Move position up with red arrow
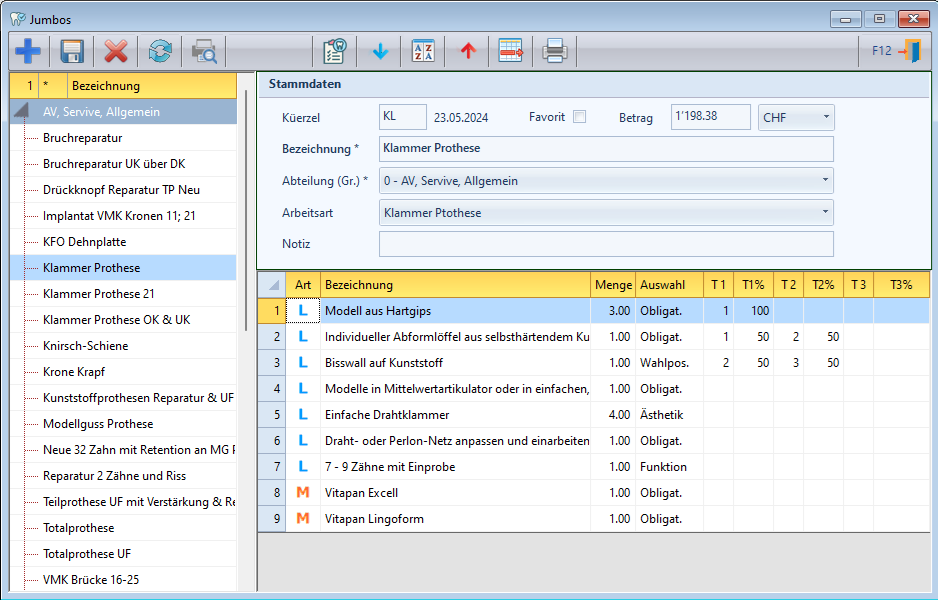Screen dimensions: 938x600 point(467,51)
